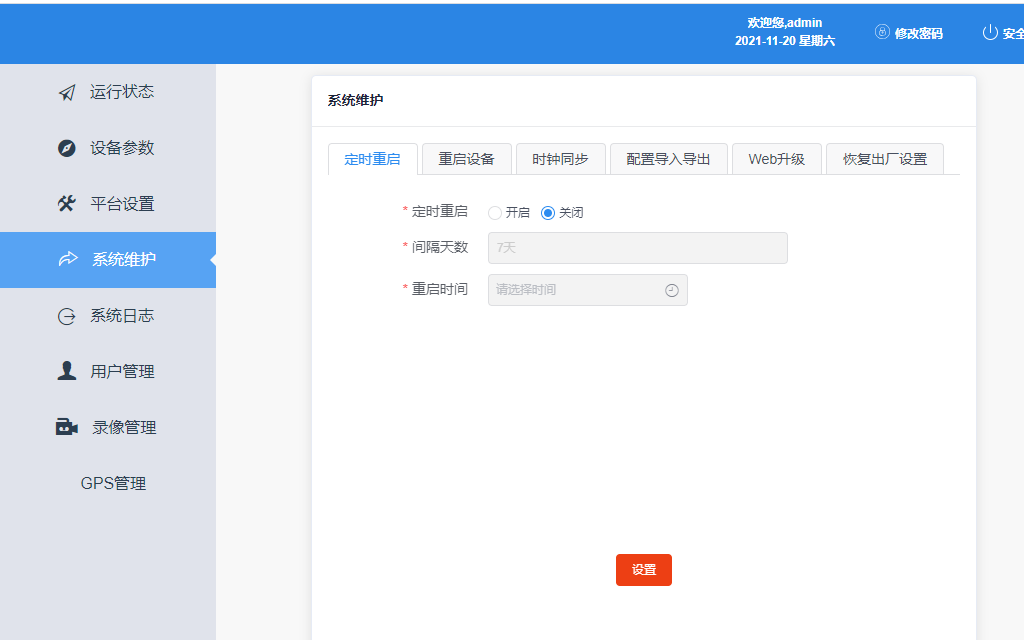Click the 用户管理 user icon
The width and height of the screenshot is (1024, 640).
(66, 371)
